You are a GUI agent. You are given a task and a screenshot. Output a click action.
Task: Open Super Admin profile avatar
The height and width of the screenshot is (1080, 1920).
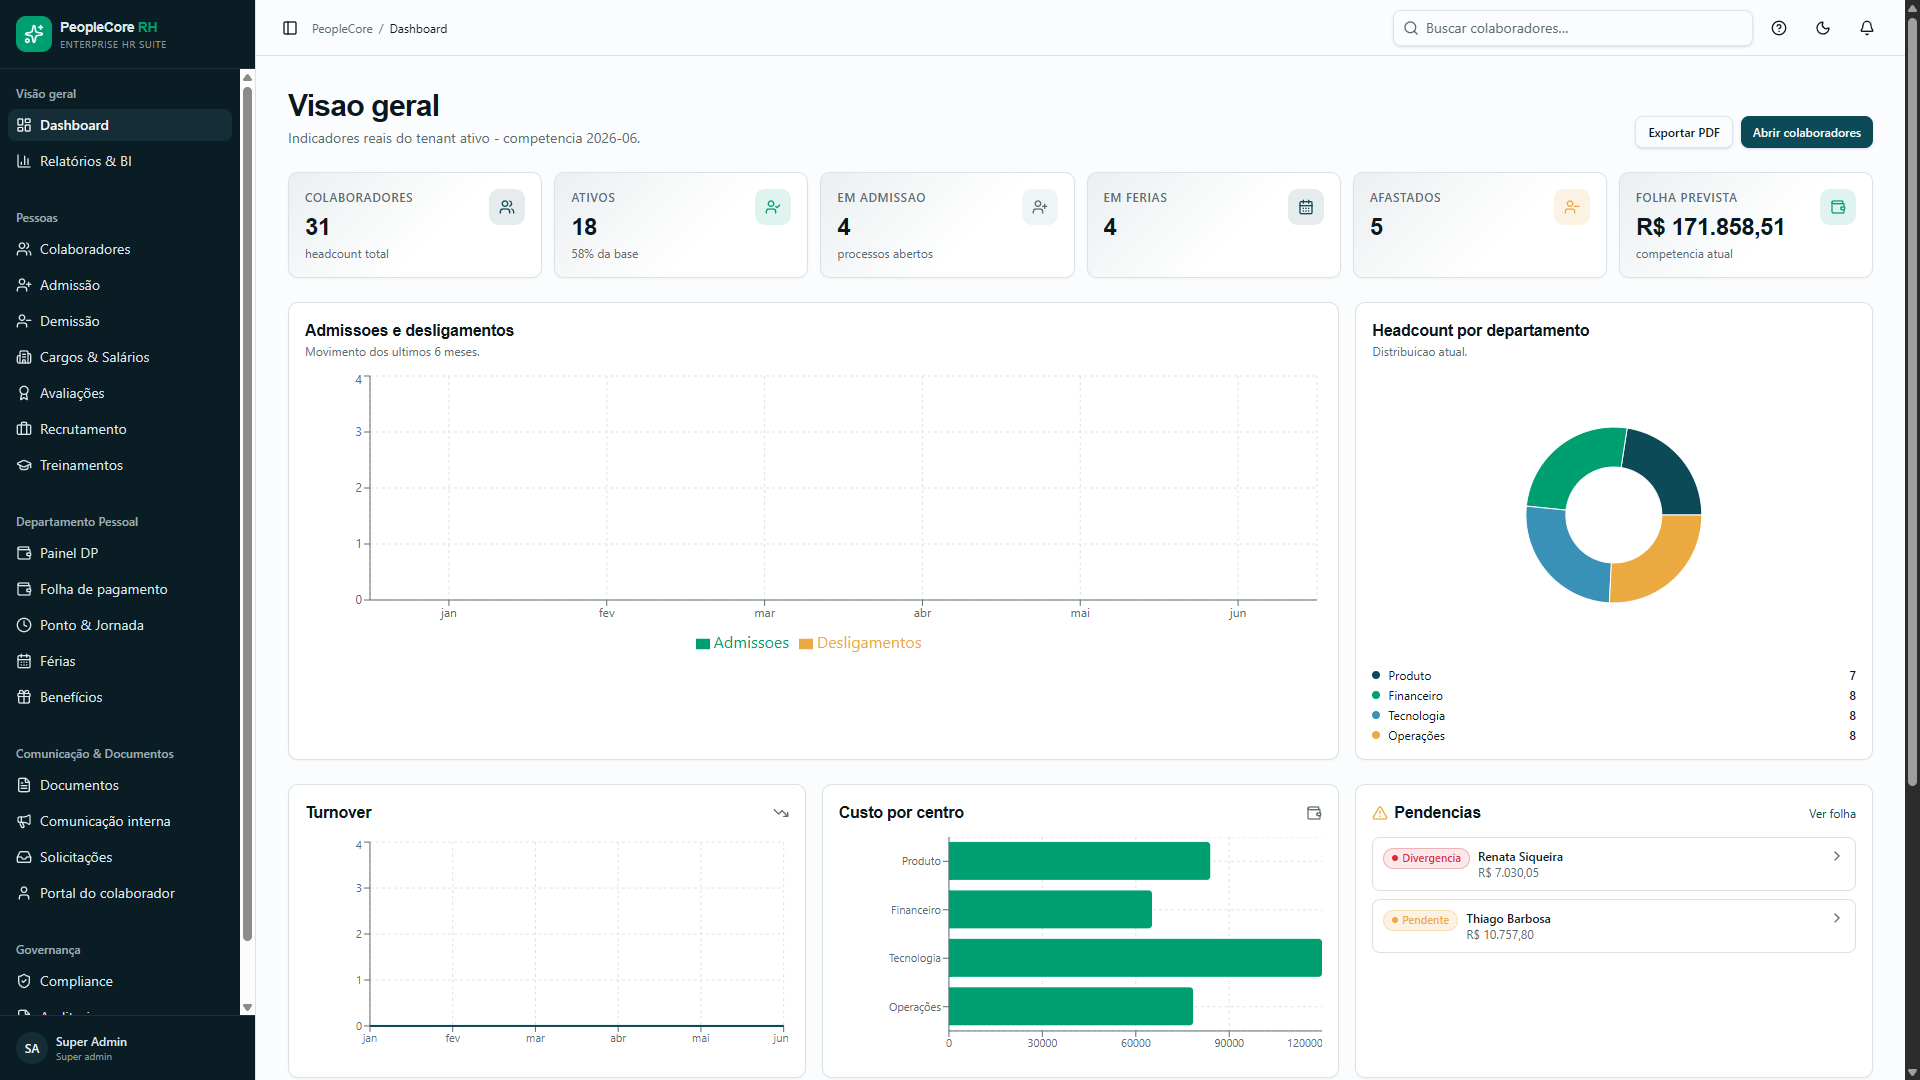click(x=32, y=1048)
